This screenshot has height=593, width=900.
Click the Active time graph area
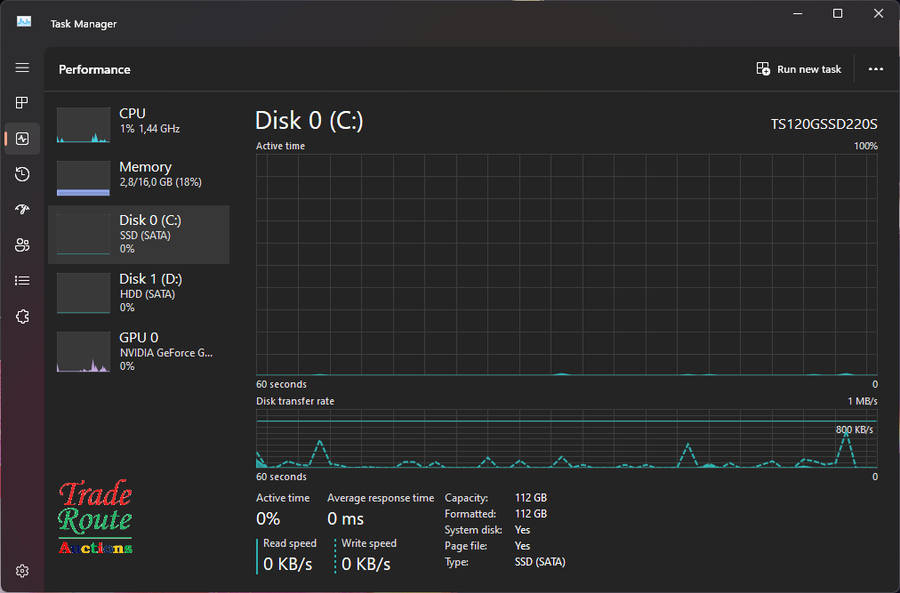566,265
